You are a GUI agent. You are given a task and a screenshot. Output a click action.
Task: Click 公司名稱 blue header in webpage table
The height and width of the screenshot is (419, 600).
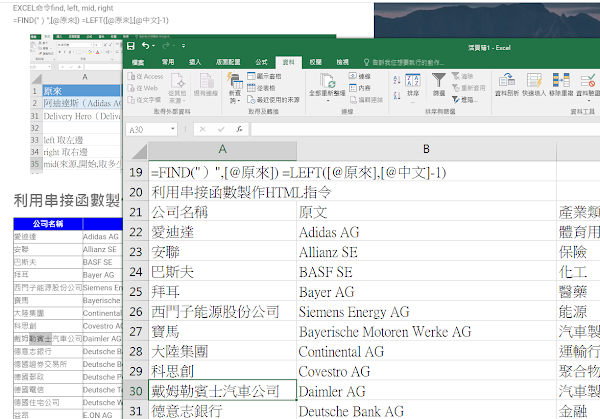tap(48, 224)
